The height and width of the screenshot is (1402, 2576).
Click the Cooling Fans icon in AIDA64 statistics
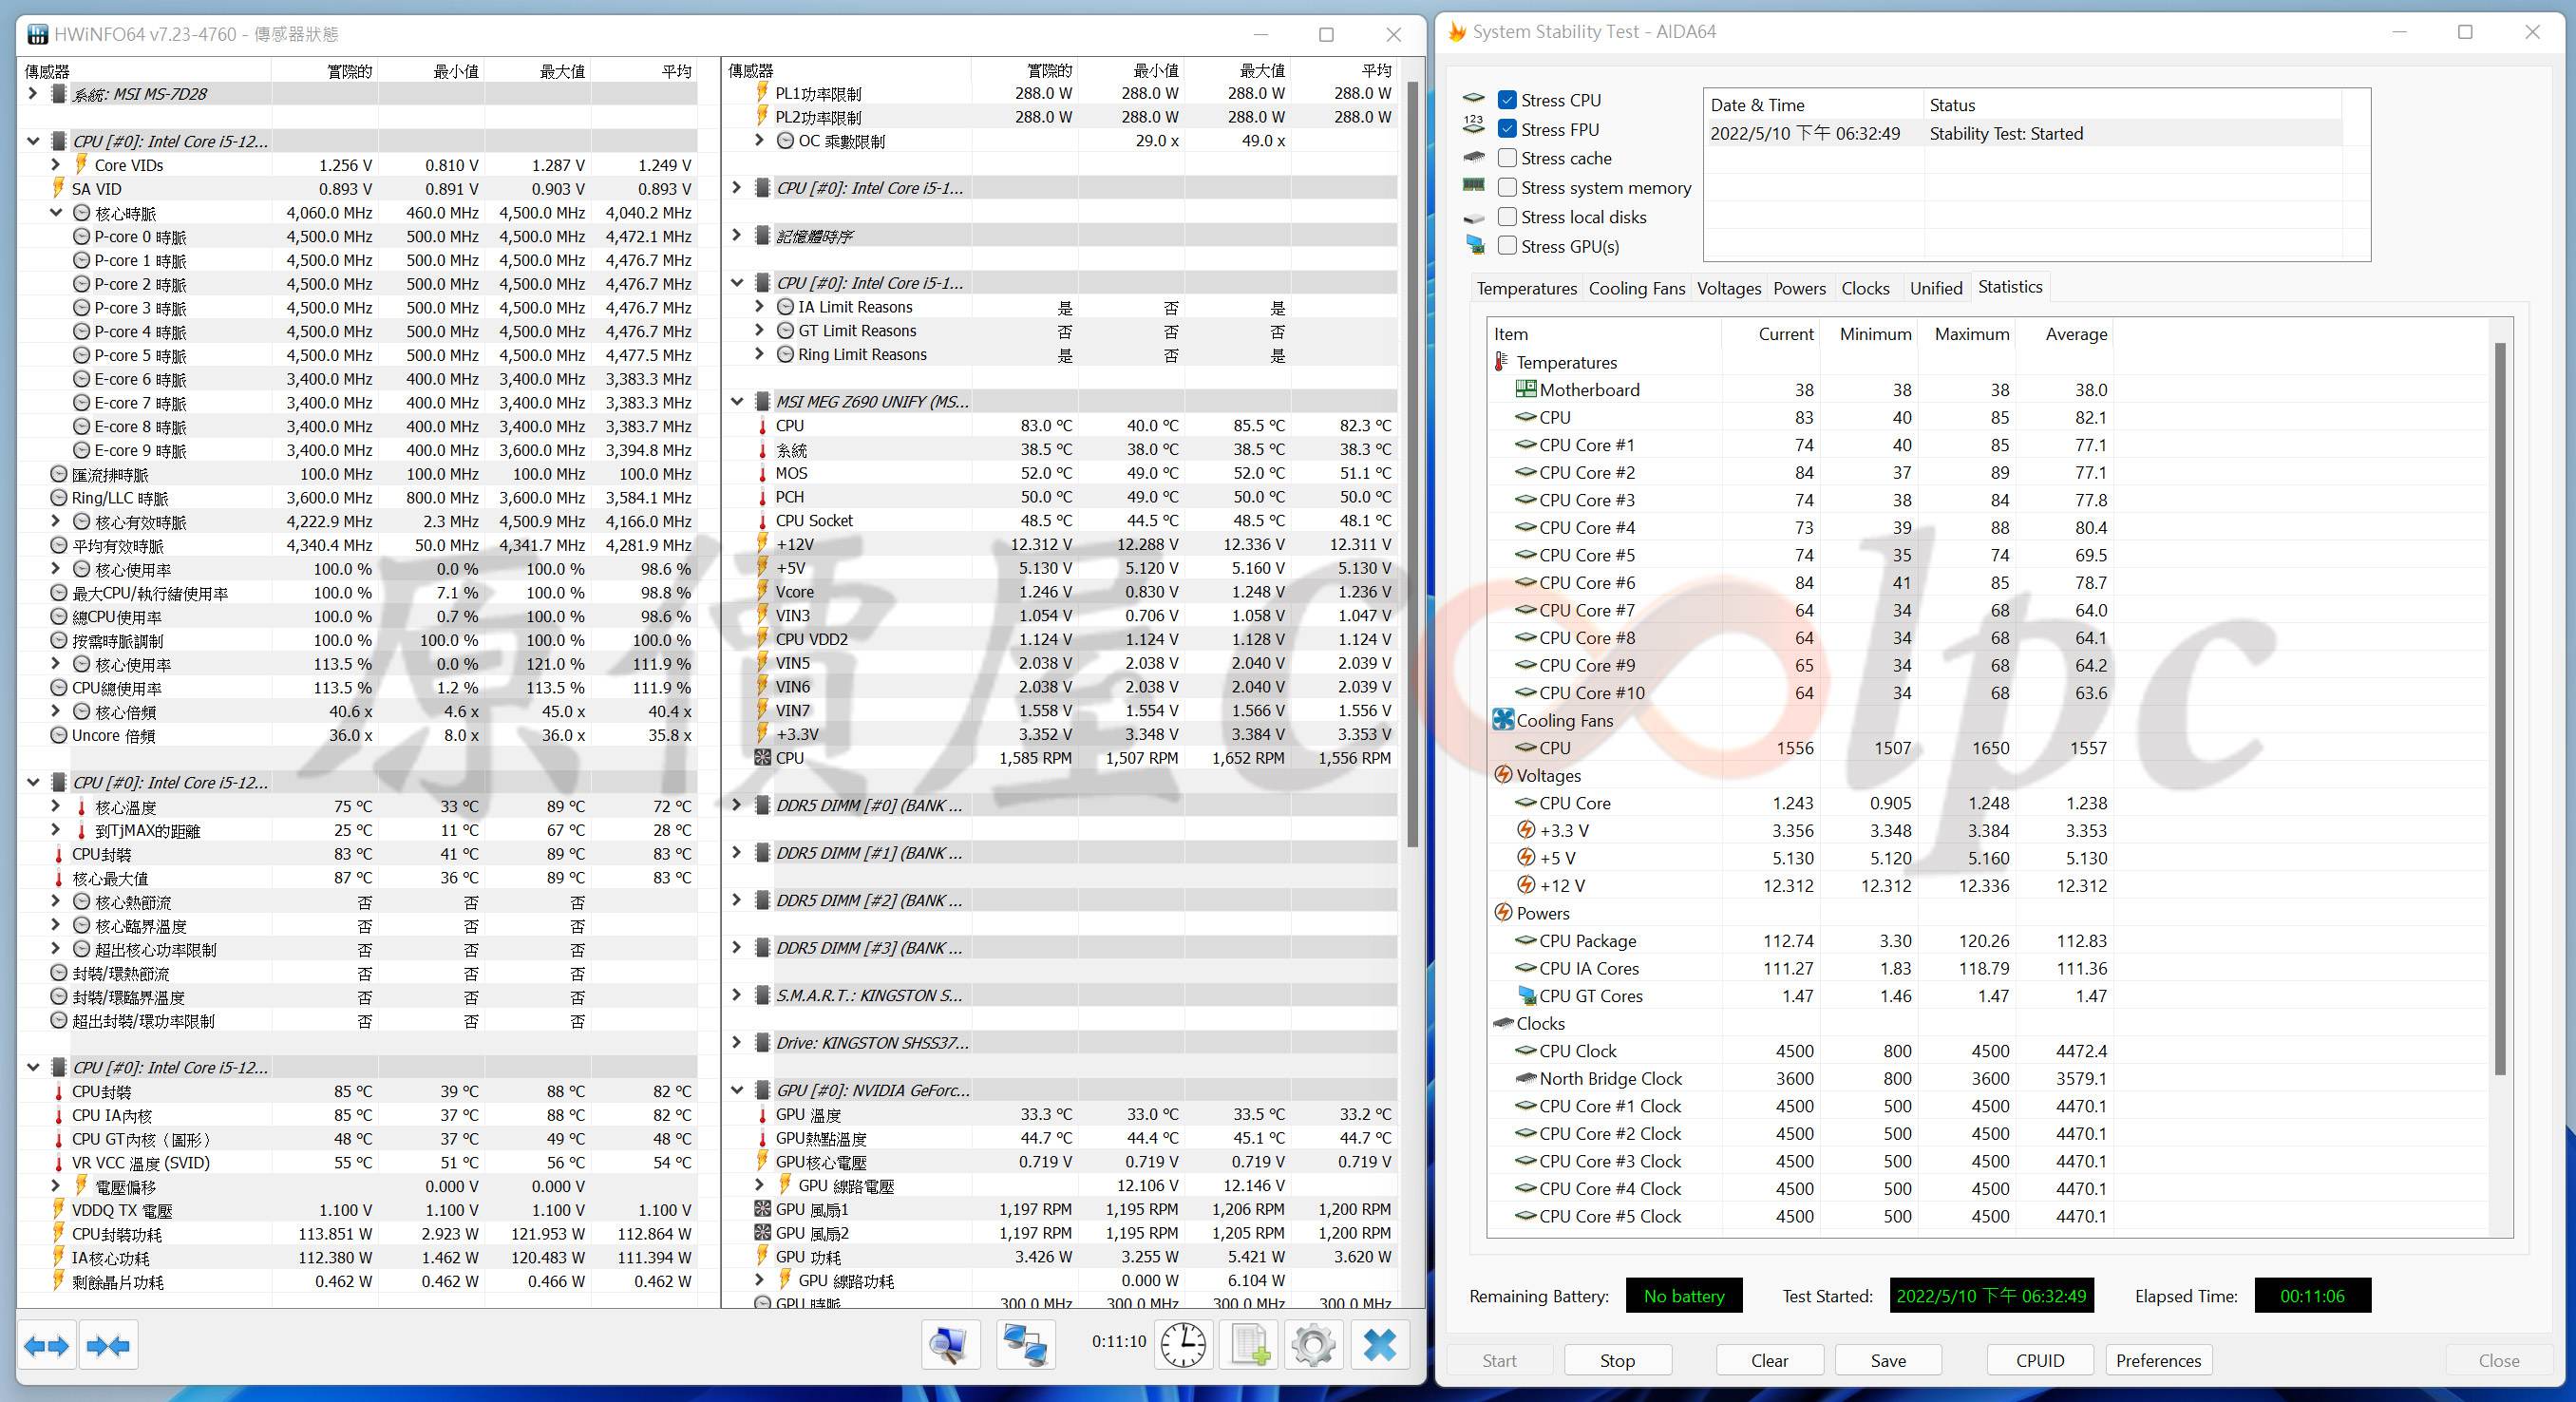(1503, 720)
